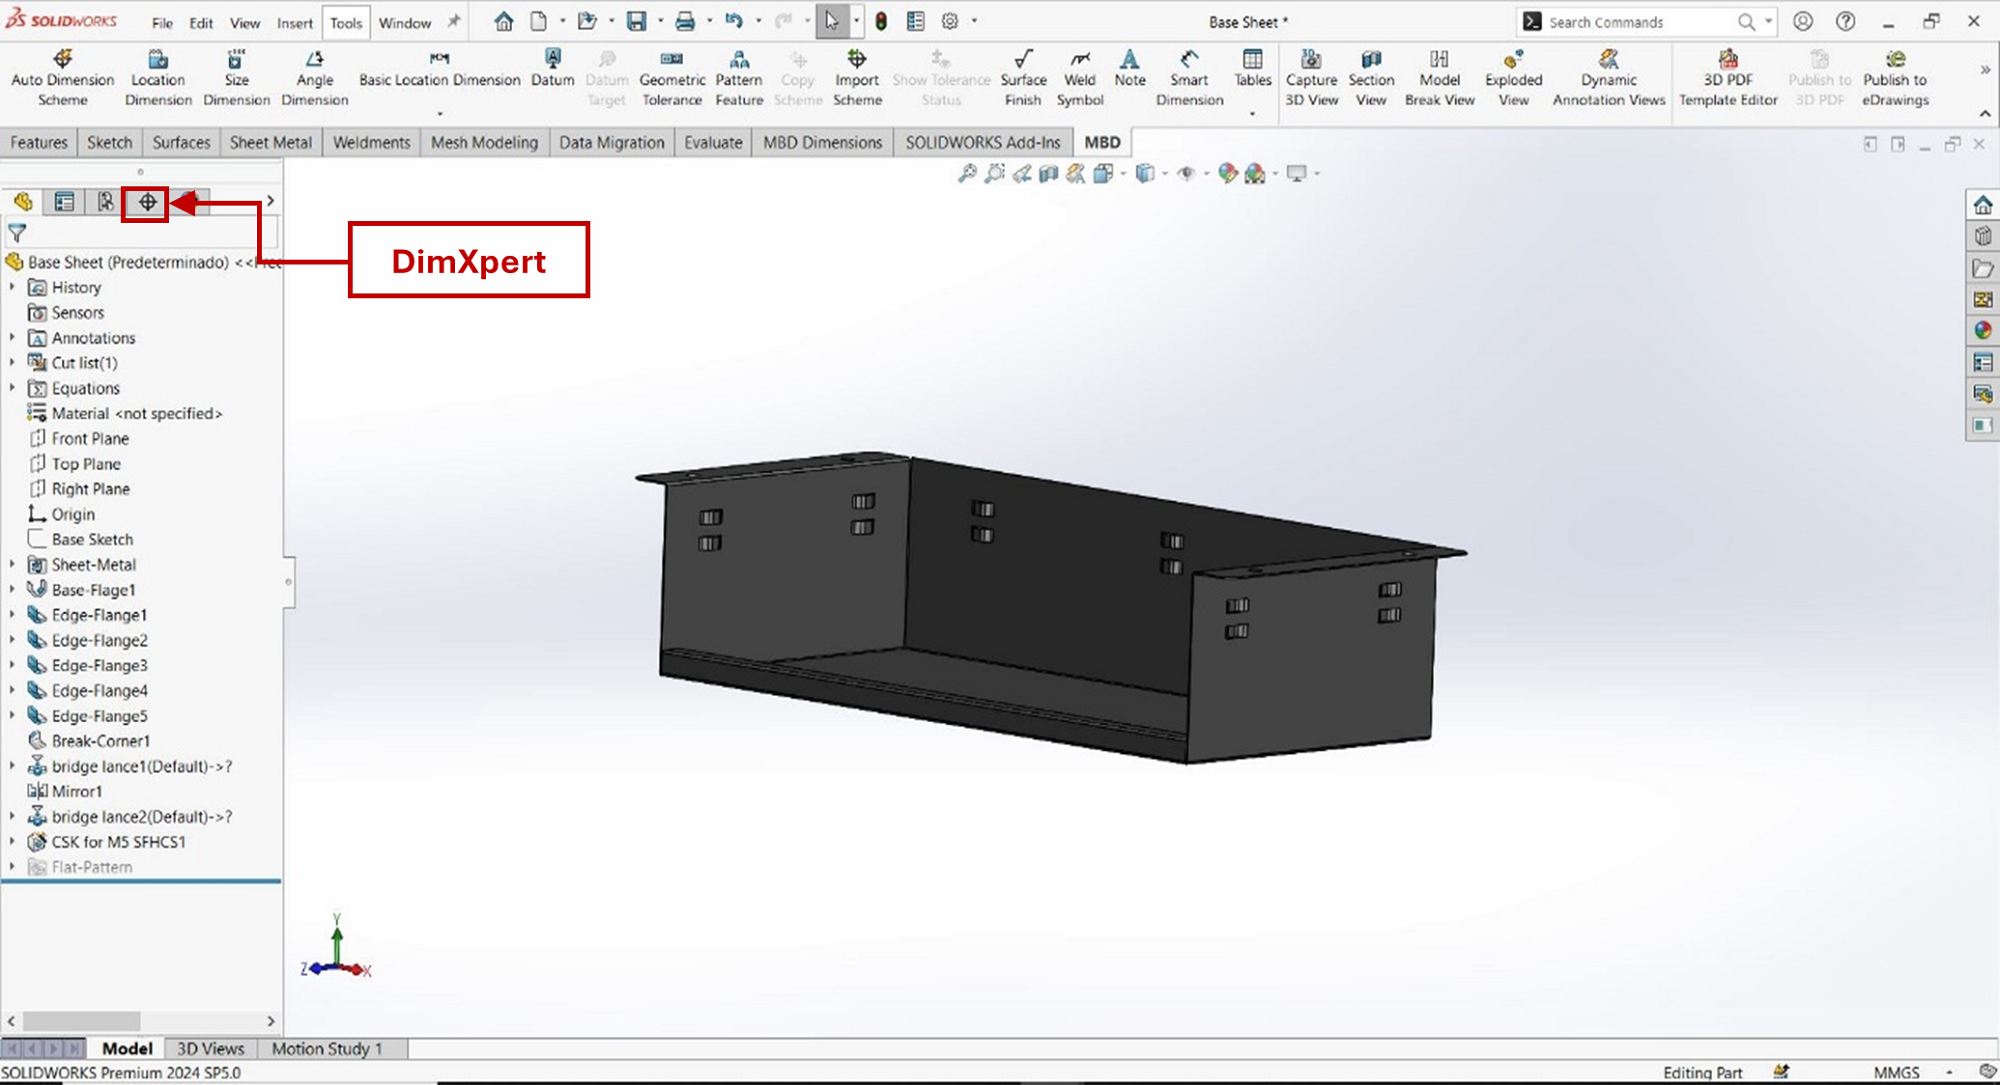Select the Weld Symbol tool
Viewport: 2000px width, 1085px height.
point(1080,78)
